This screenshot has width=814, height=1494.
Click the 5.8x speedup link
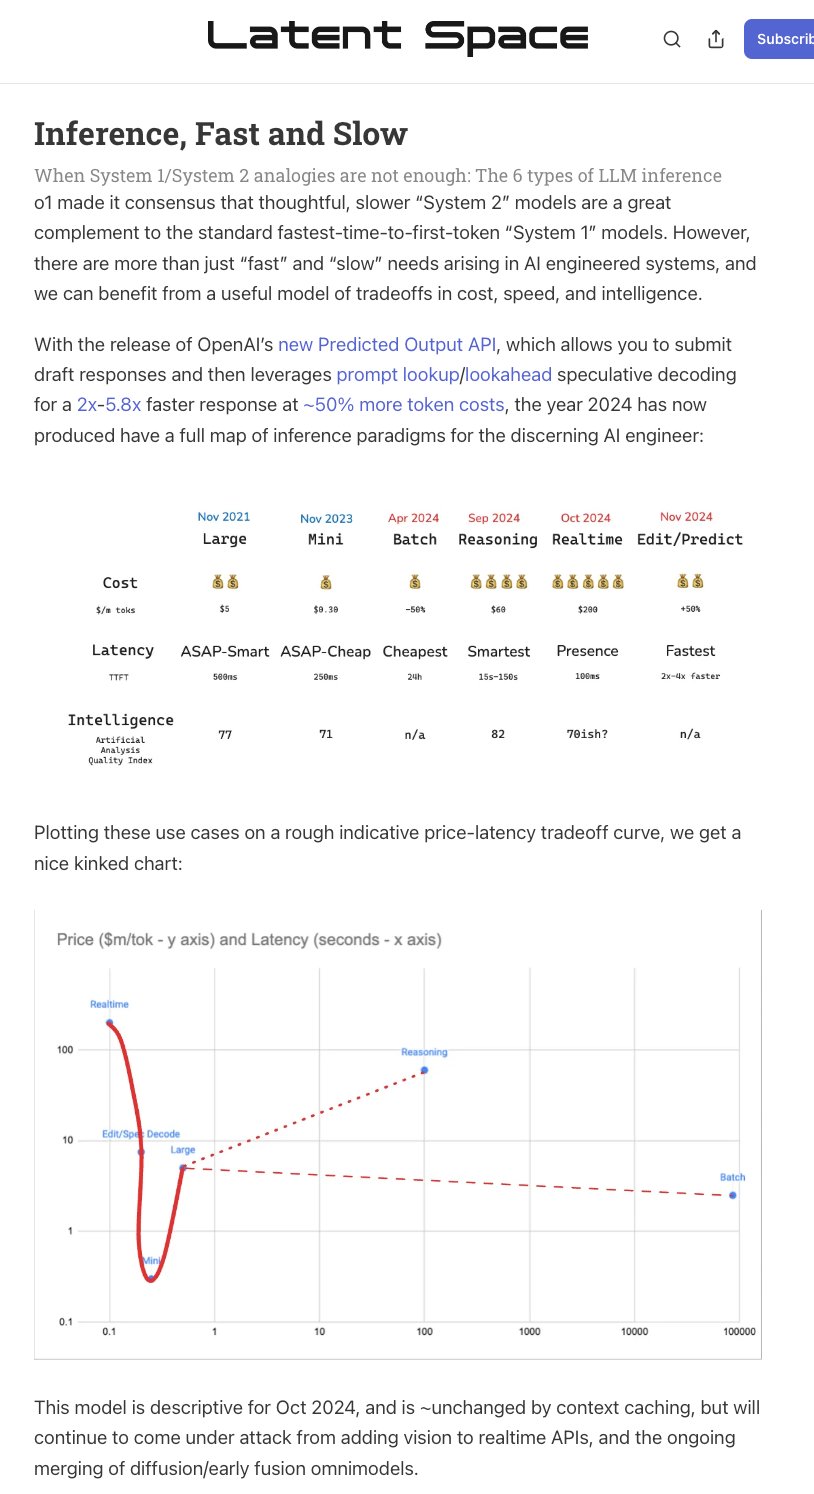tap(125, 404)
